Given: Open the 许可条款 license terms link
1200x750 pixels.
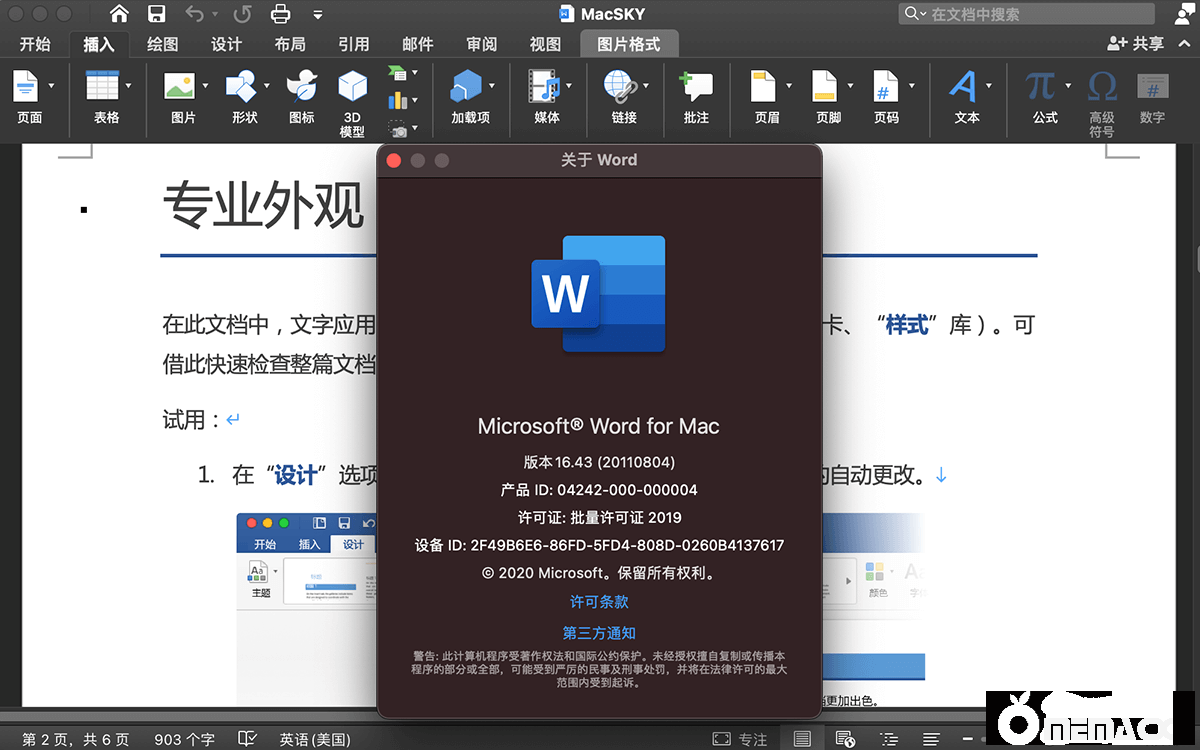Looking at the screenshot, I should [x=599, y=602].
